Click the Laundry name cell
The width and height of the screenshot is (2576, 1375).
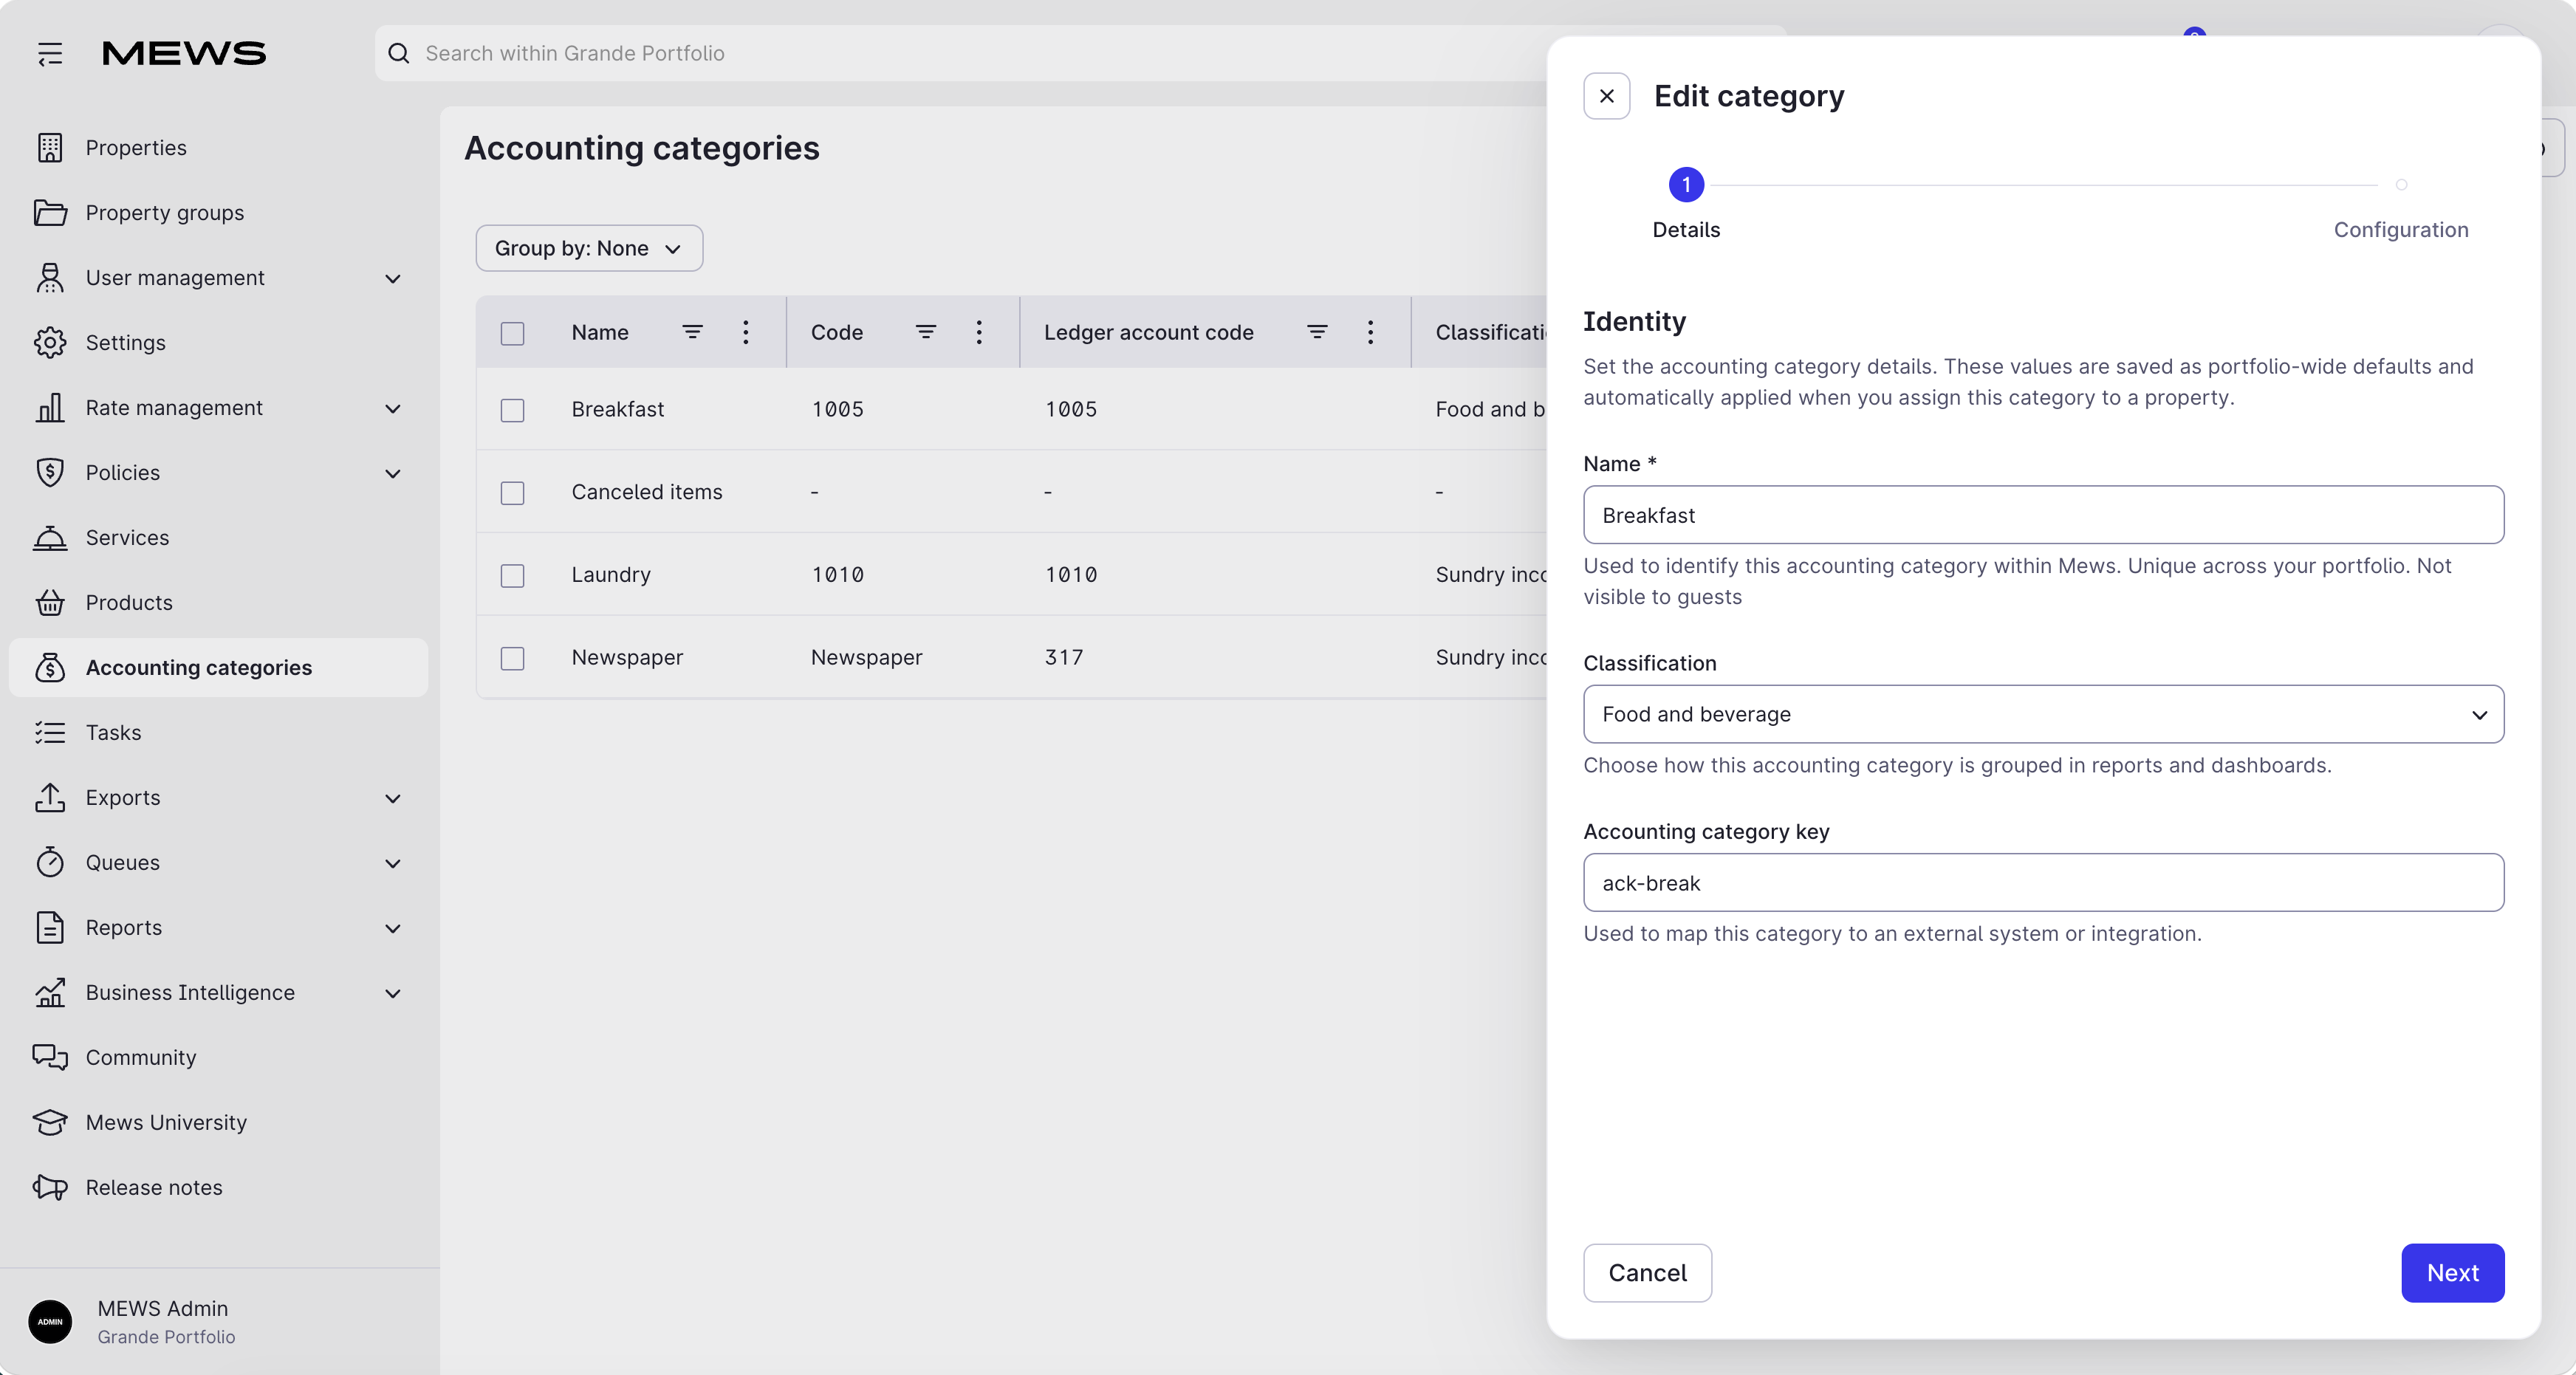611,575
